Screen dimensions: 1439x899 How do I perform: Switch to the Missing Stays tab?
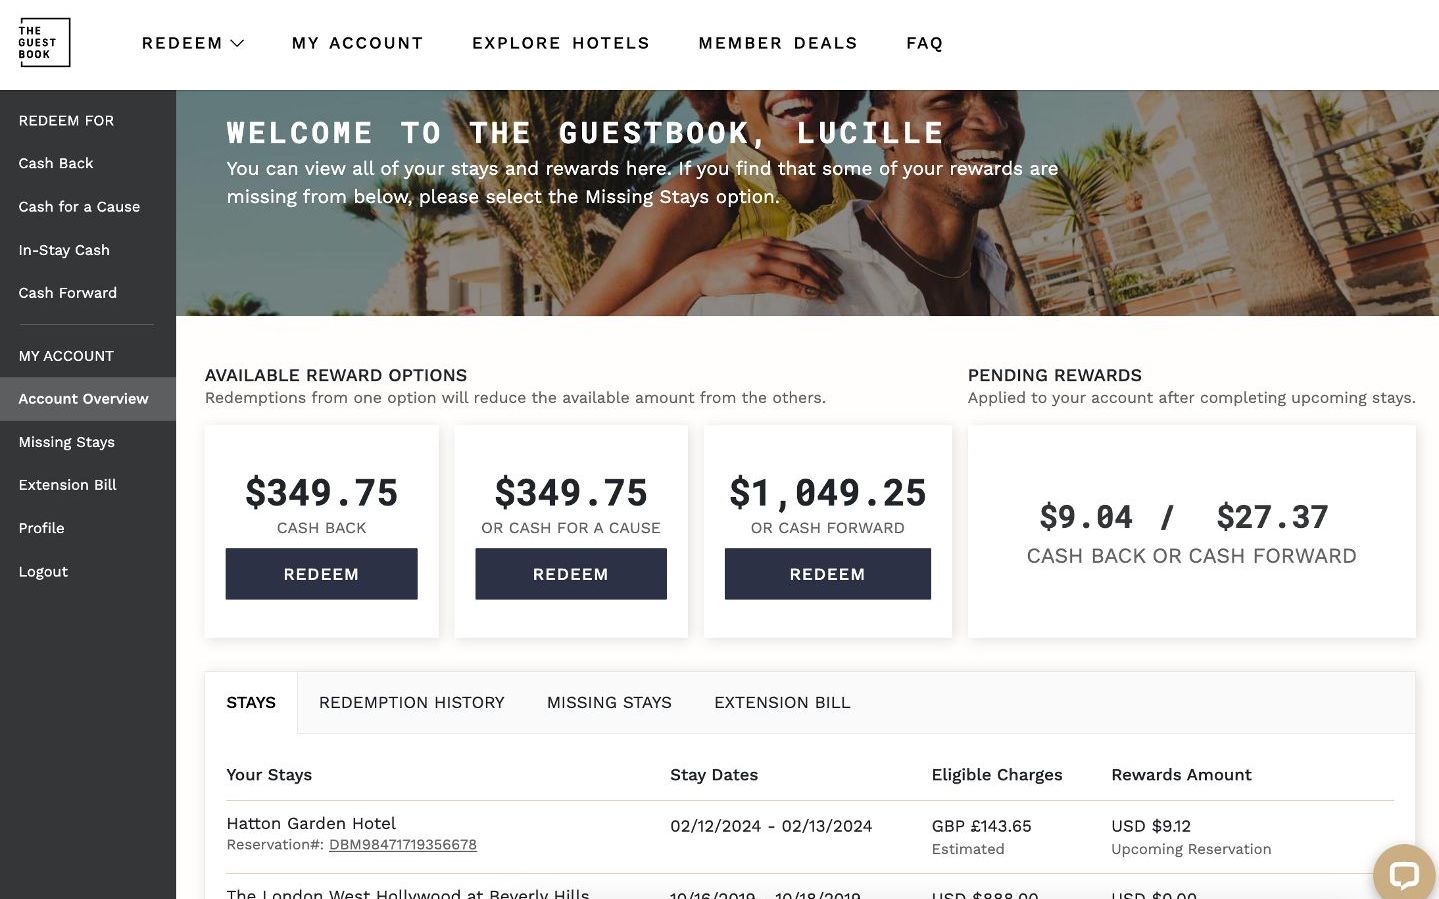(609, 702)
